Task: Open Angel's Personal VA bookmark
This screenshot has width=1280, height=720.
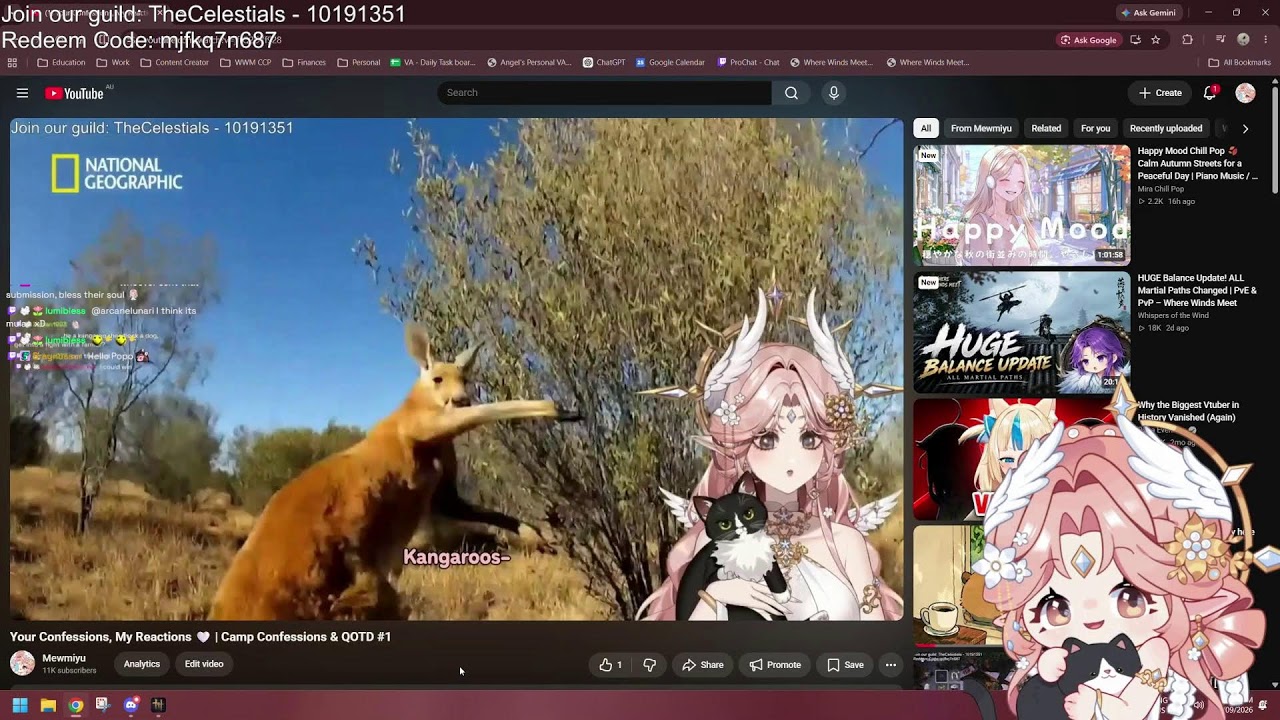Action: [528, 62]
